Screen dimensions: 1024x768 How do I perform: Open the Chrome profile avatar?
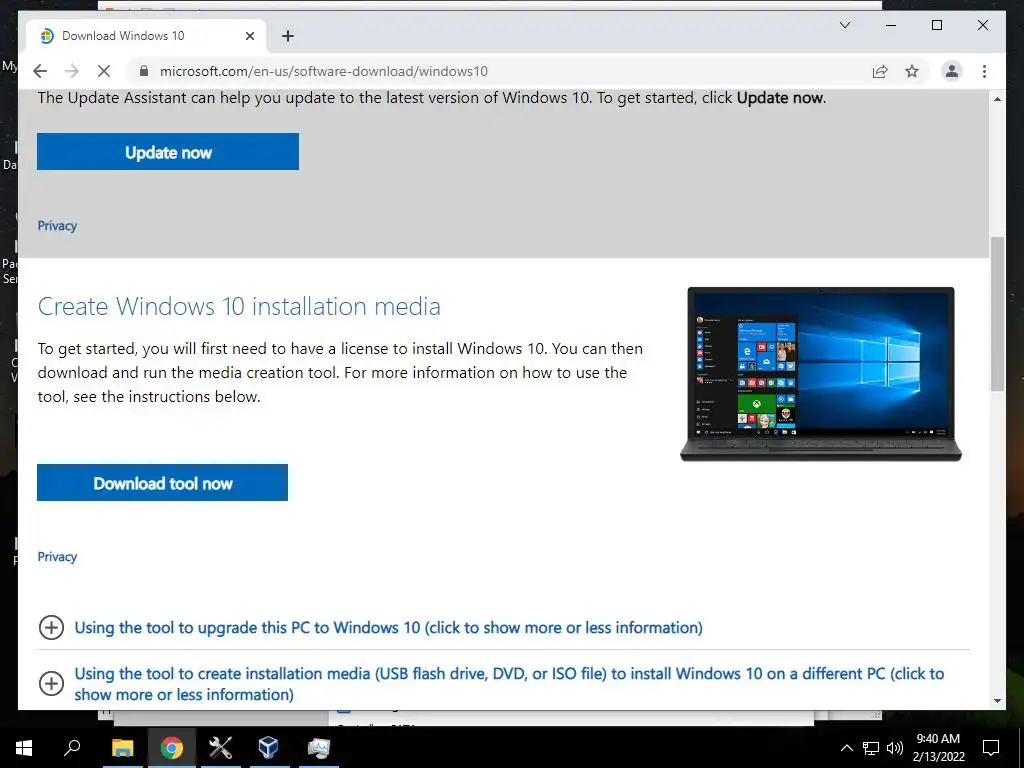pos(952,71)
